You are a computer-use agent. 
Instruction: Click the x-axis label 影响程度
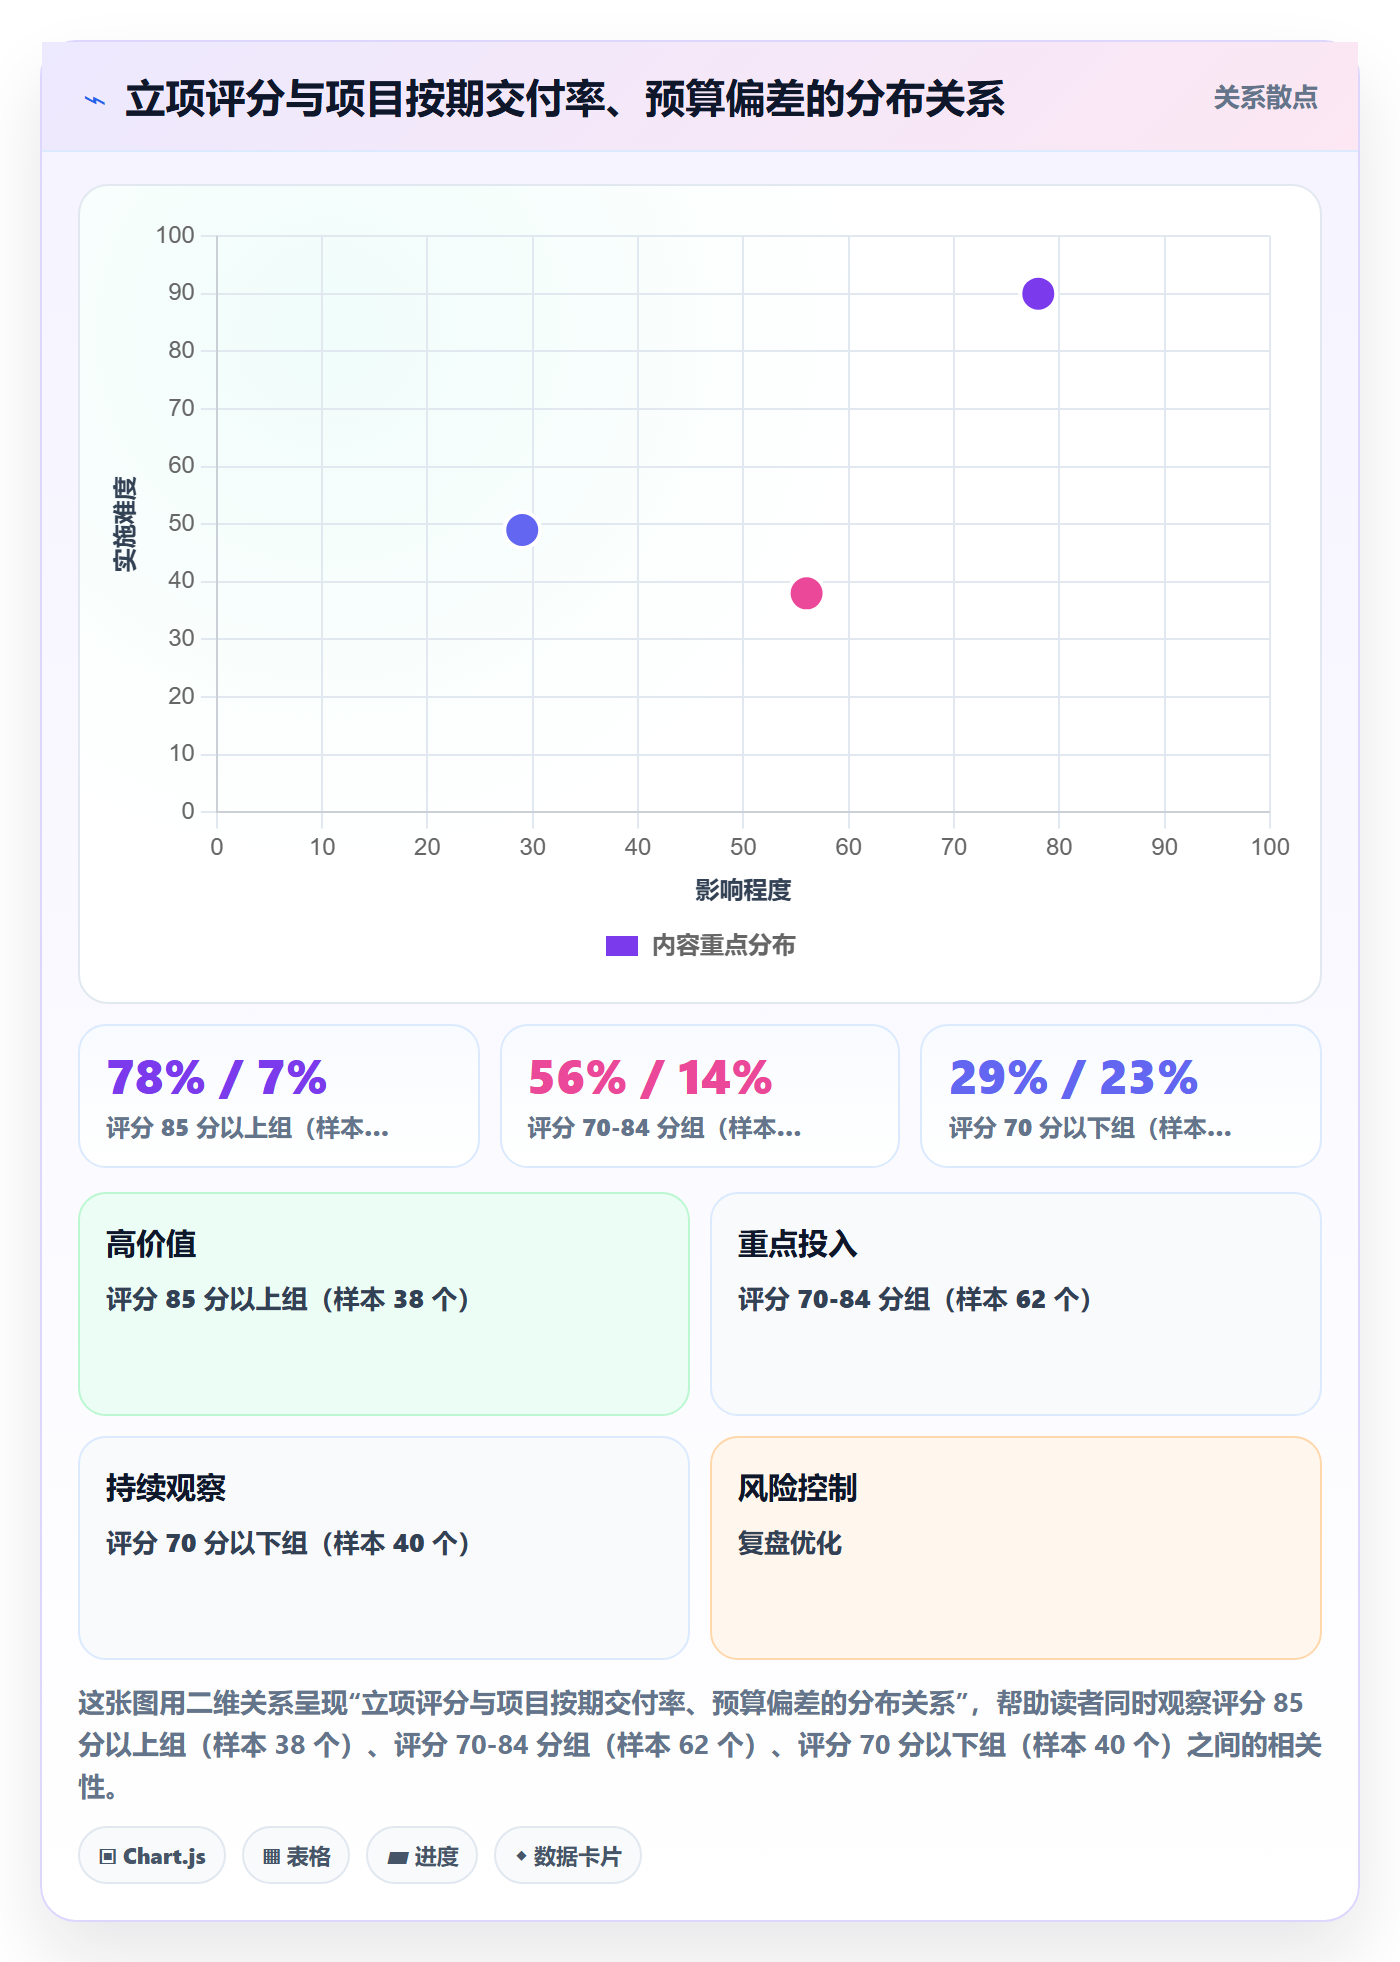point(743,890)
